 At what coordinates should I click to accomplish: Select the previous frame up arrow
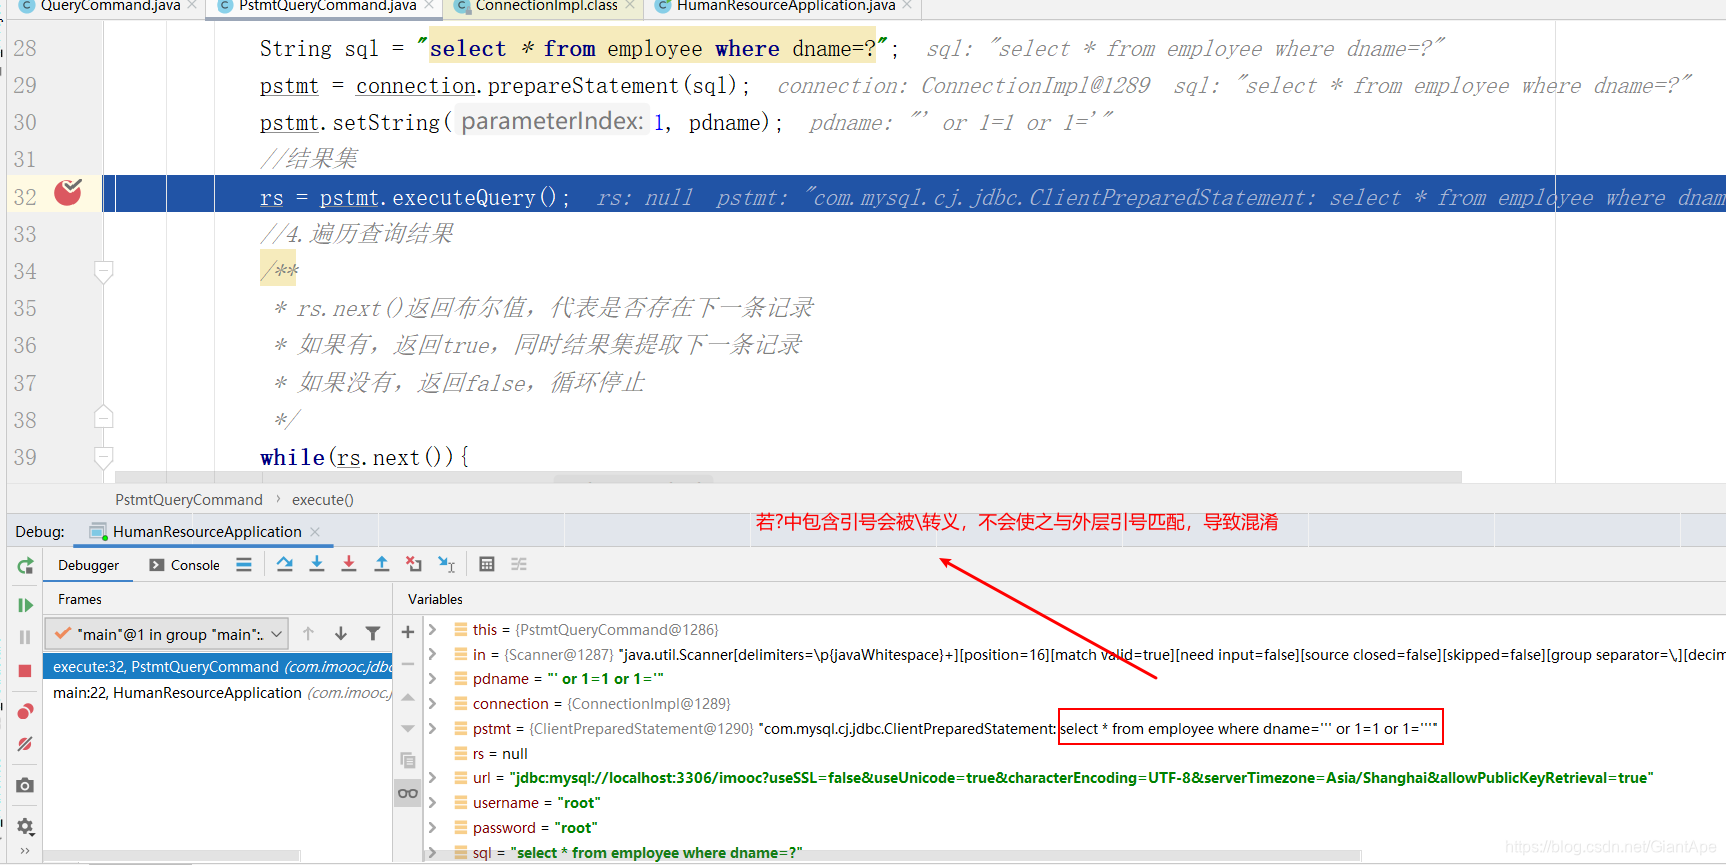tap(308, 633)
